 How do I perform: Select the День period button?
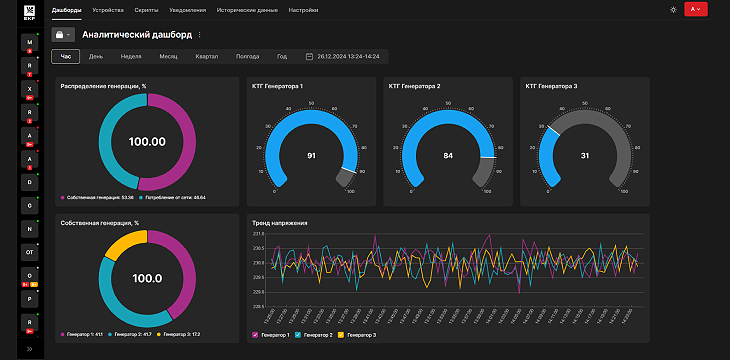coord(96,56)
